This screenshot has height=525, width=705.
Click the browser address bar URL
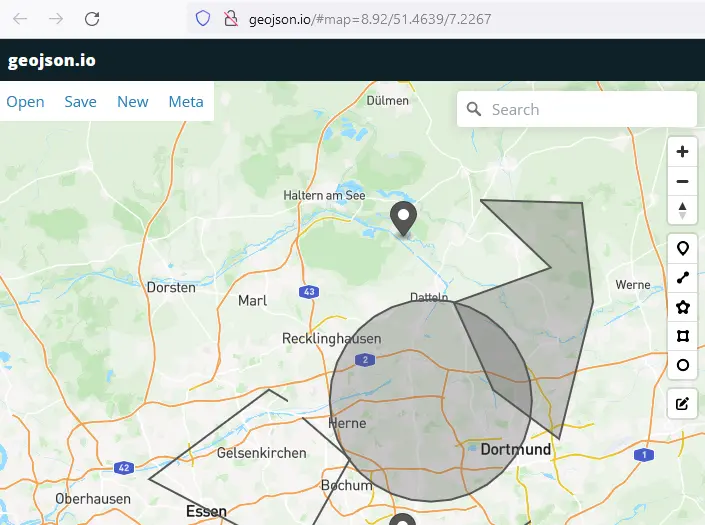point(370,19)
